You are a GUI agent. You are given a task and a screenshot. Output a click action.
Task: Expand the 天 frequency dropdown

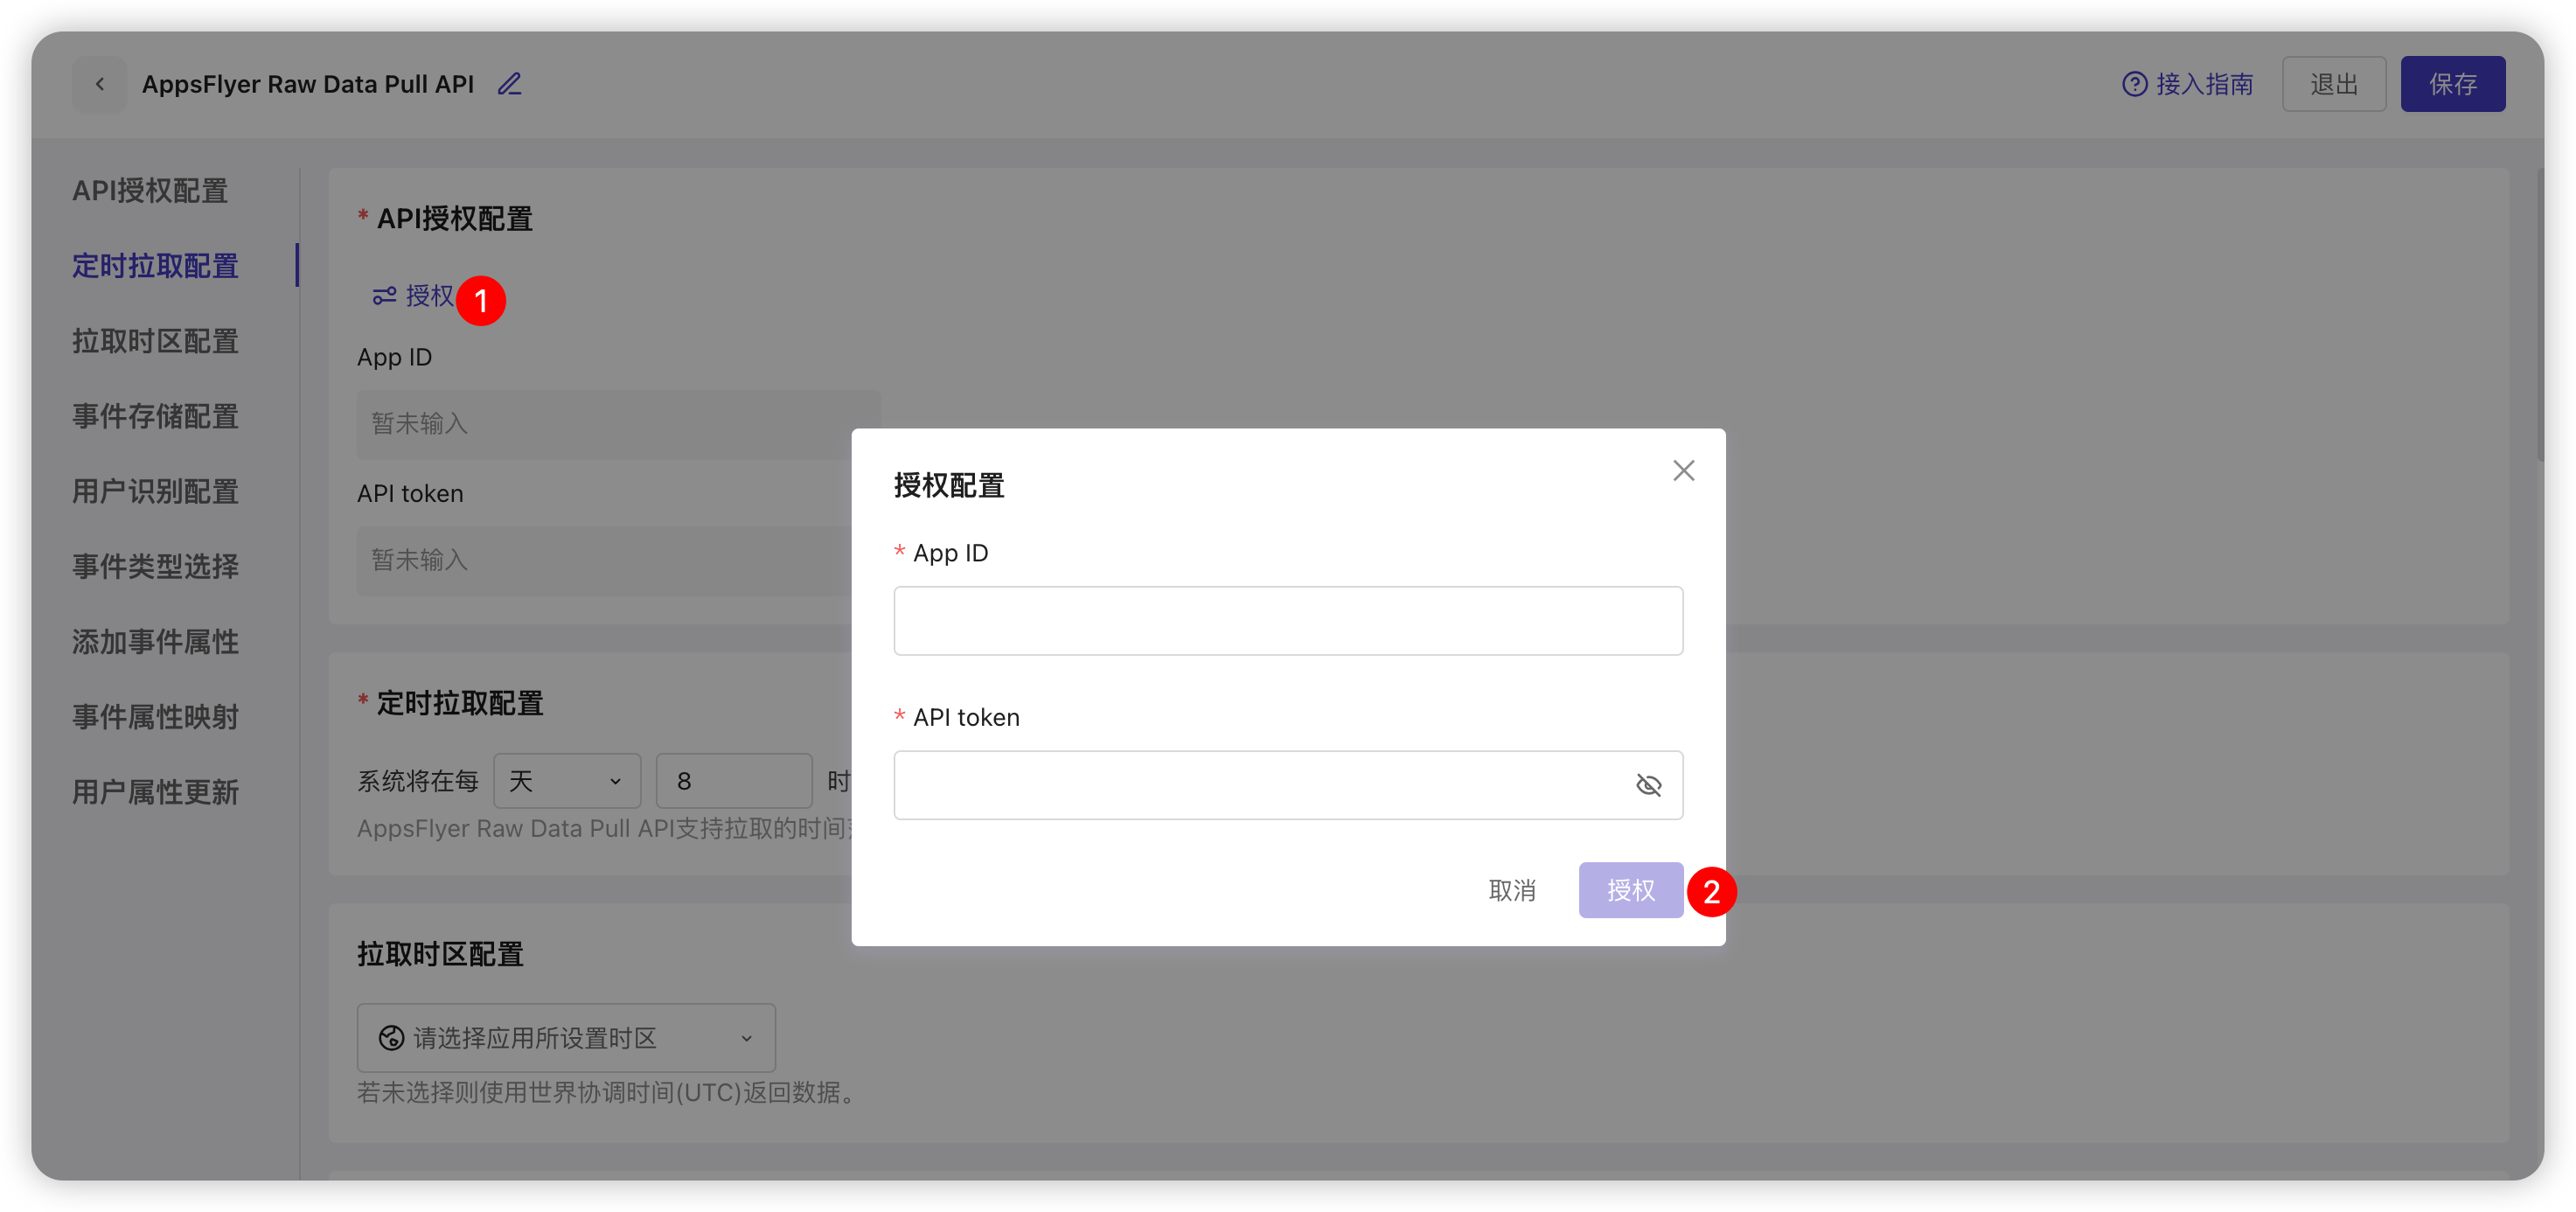(x=566, y=780)
